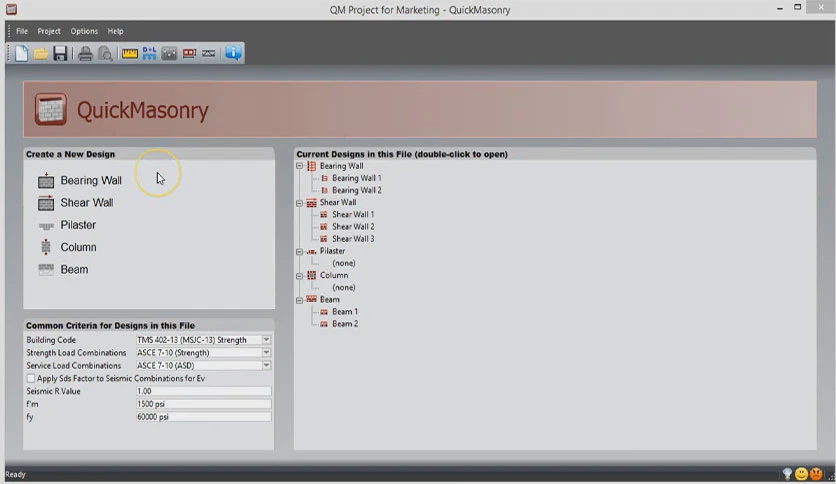
Task: Select the Column category node in the tree
Action: (334, 276)
